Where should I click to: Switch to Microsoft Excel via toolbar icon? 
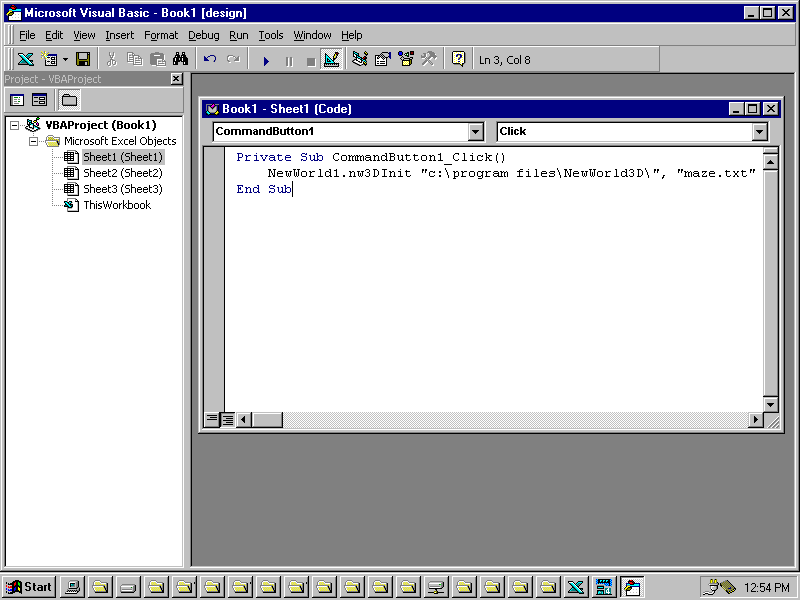(x=26, y=60)
